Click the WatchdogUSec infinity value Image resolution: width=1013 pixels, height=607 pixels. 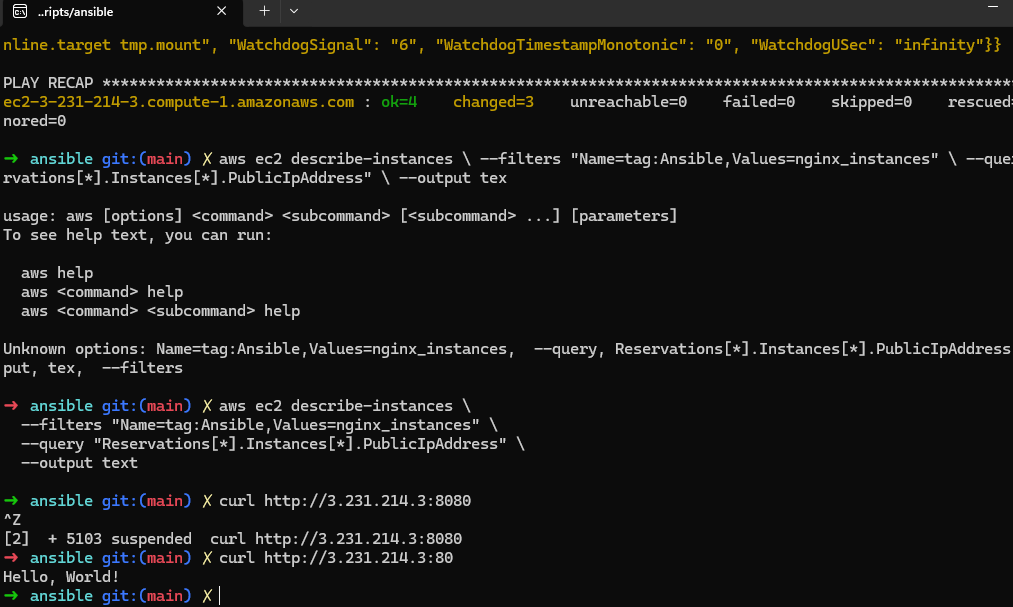(x=935, y=44)
